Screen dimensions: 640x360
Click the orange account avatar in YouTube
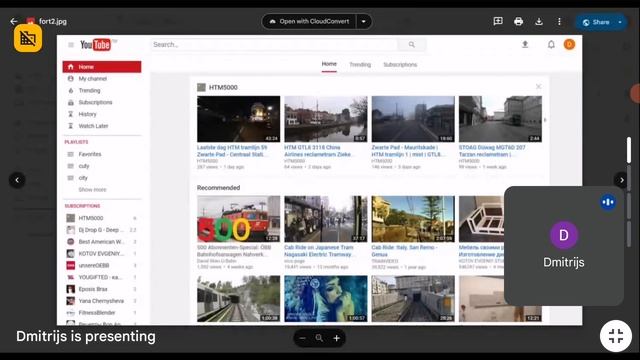[569, 44]
